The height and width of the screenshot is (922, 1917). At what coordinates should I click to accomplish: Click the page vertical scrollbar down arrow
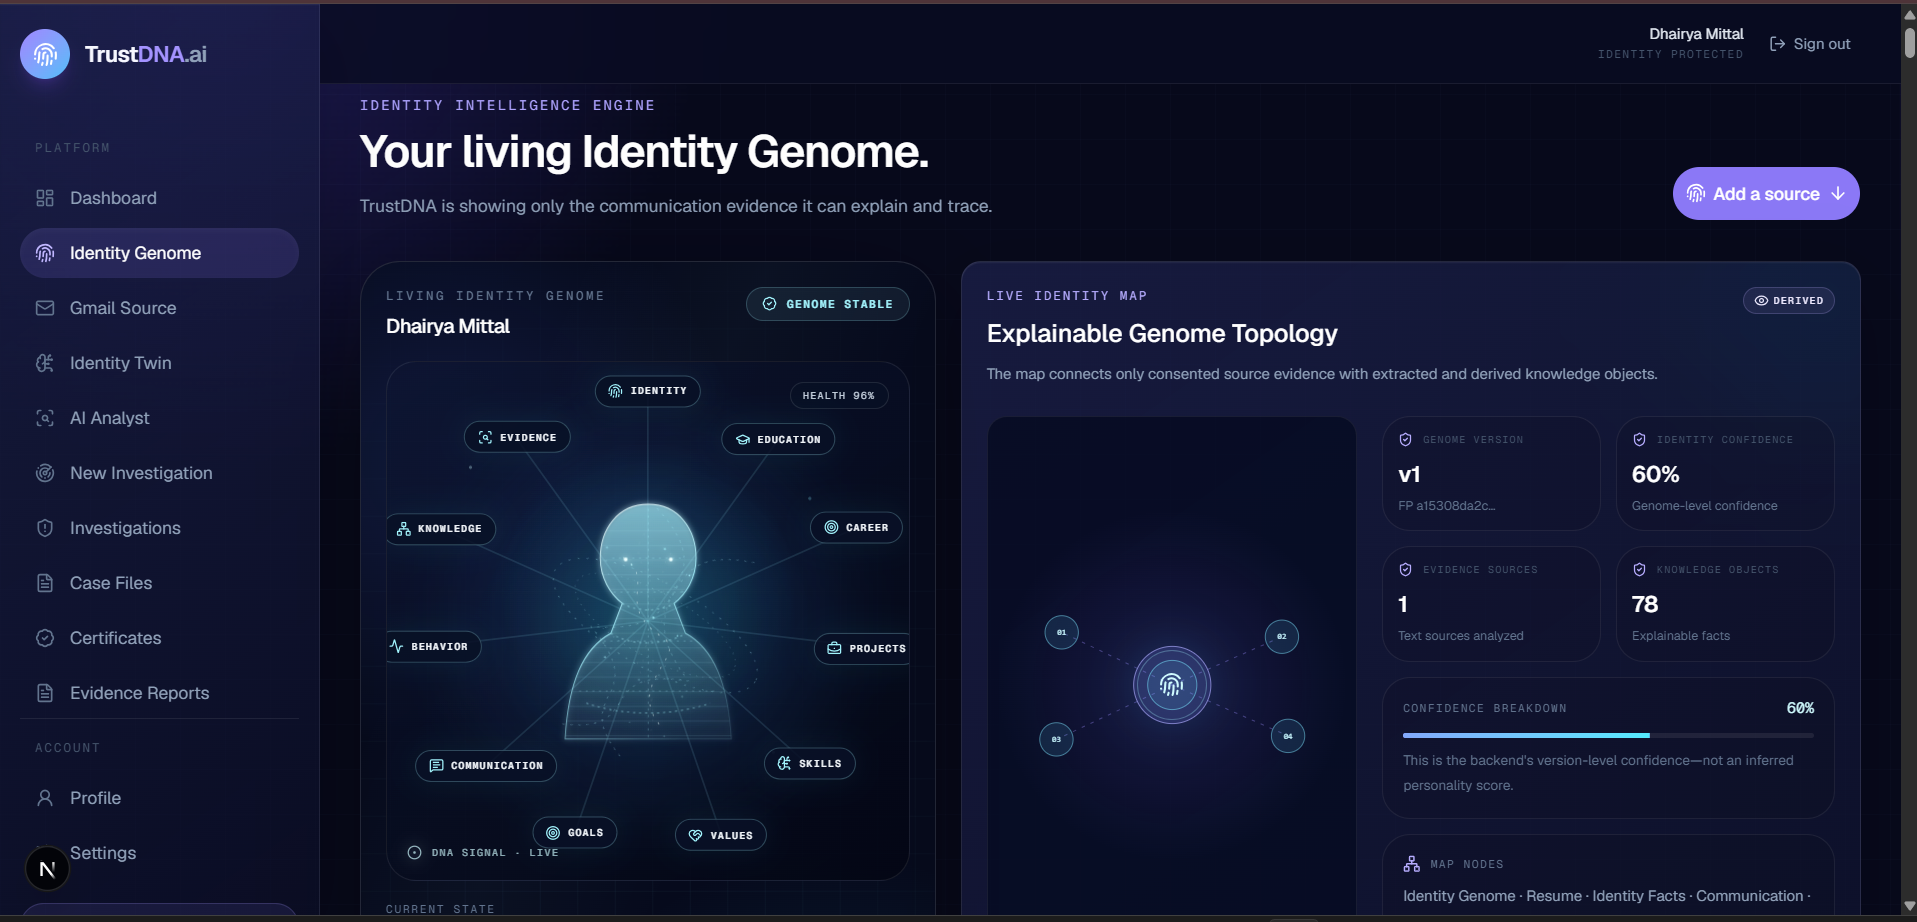pos(1909,907)
